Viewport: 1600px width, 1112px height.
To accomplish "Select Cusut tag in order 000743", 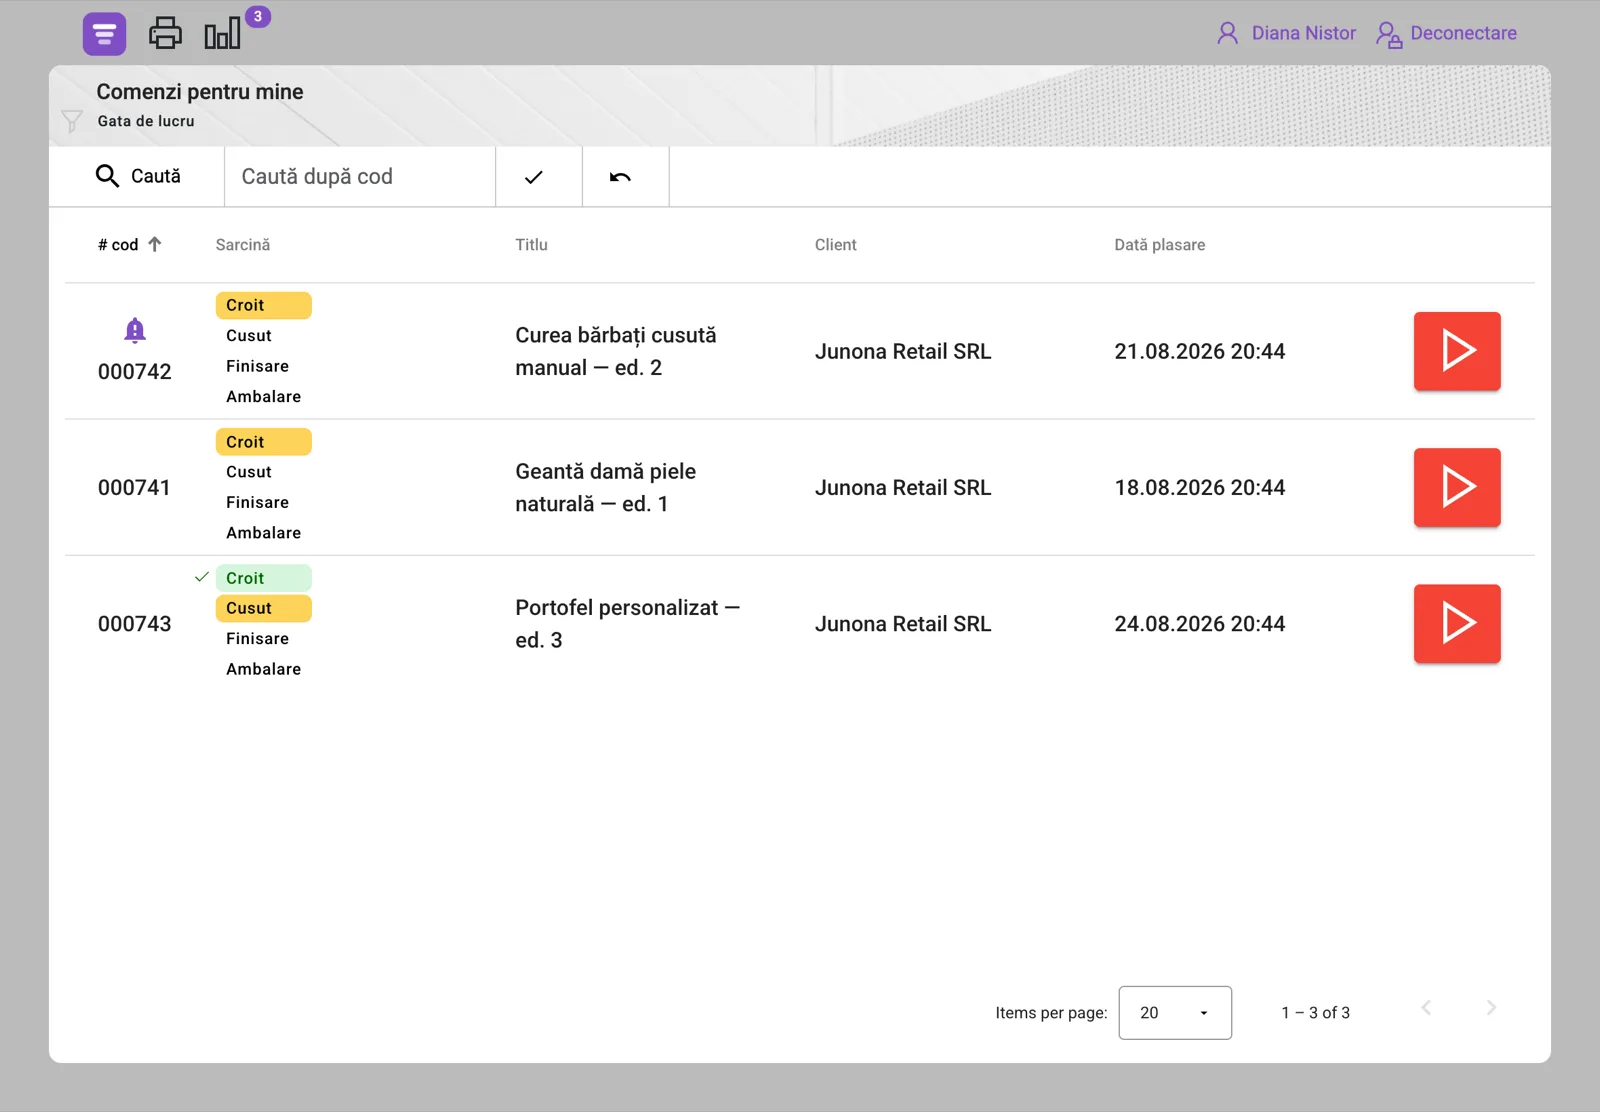I will 264,608.
